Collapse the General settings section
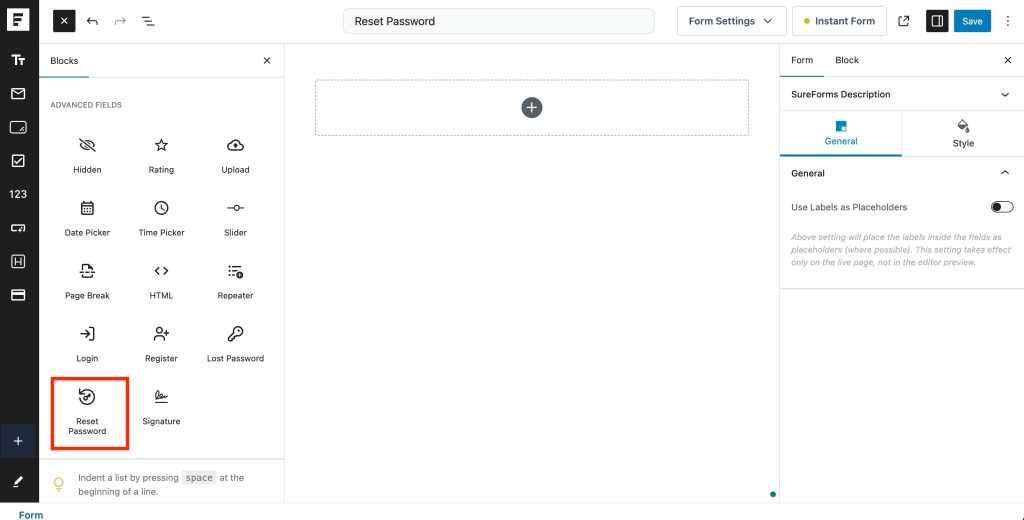This screenshot has height=520, width=1024. pos(902,173)
